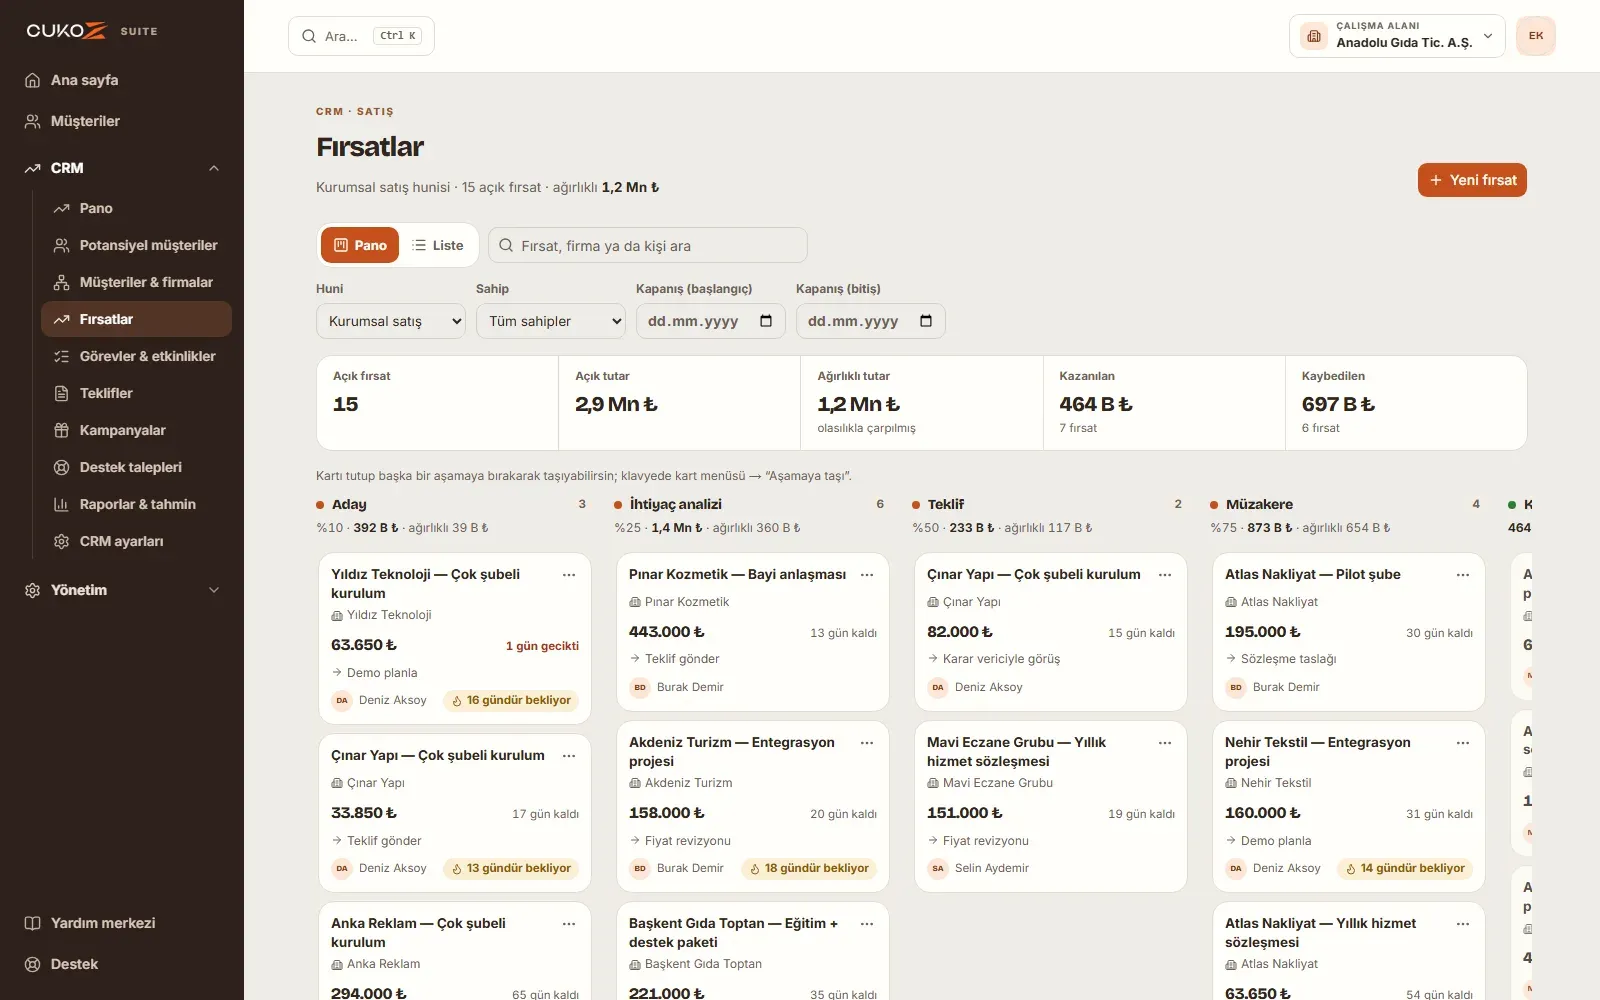The image size is (1600, 1000).
Task: Open card menu for Nehir Tekstil — Entegrasyon projesi
Action: pyautogui.click(x=1463, y=743)
